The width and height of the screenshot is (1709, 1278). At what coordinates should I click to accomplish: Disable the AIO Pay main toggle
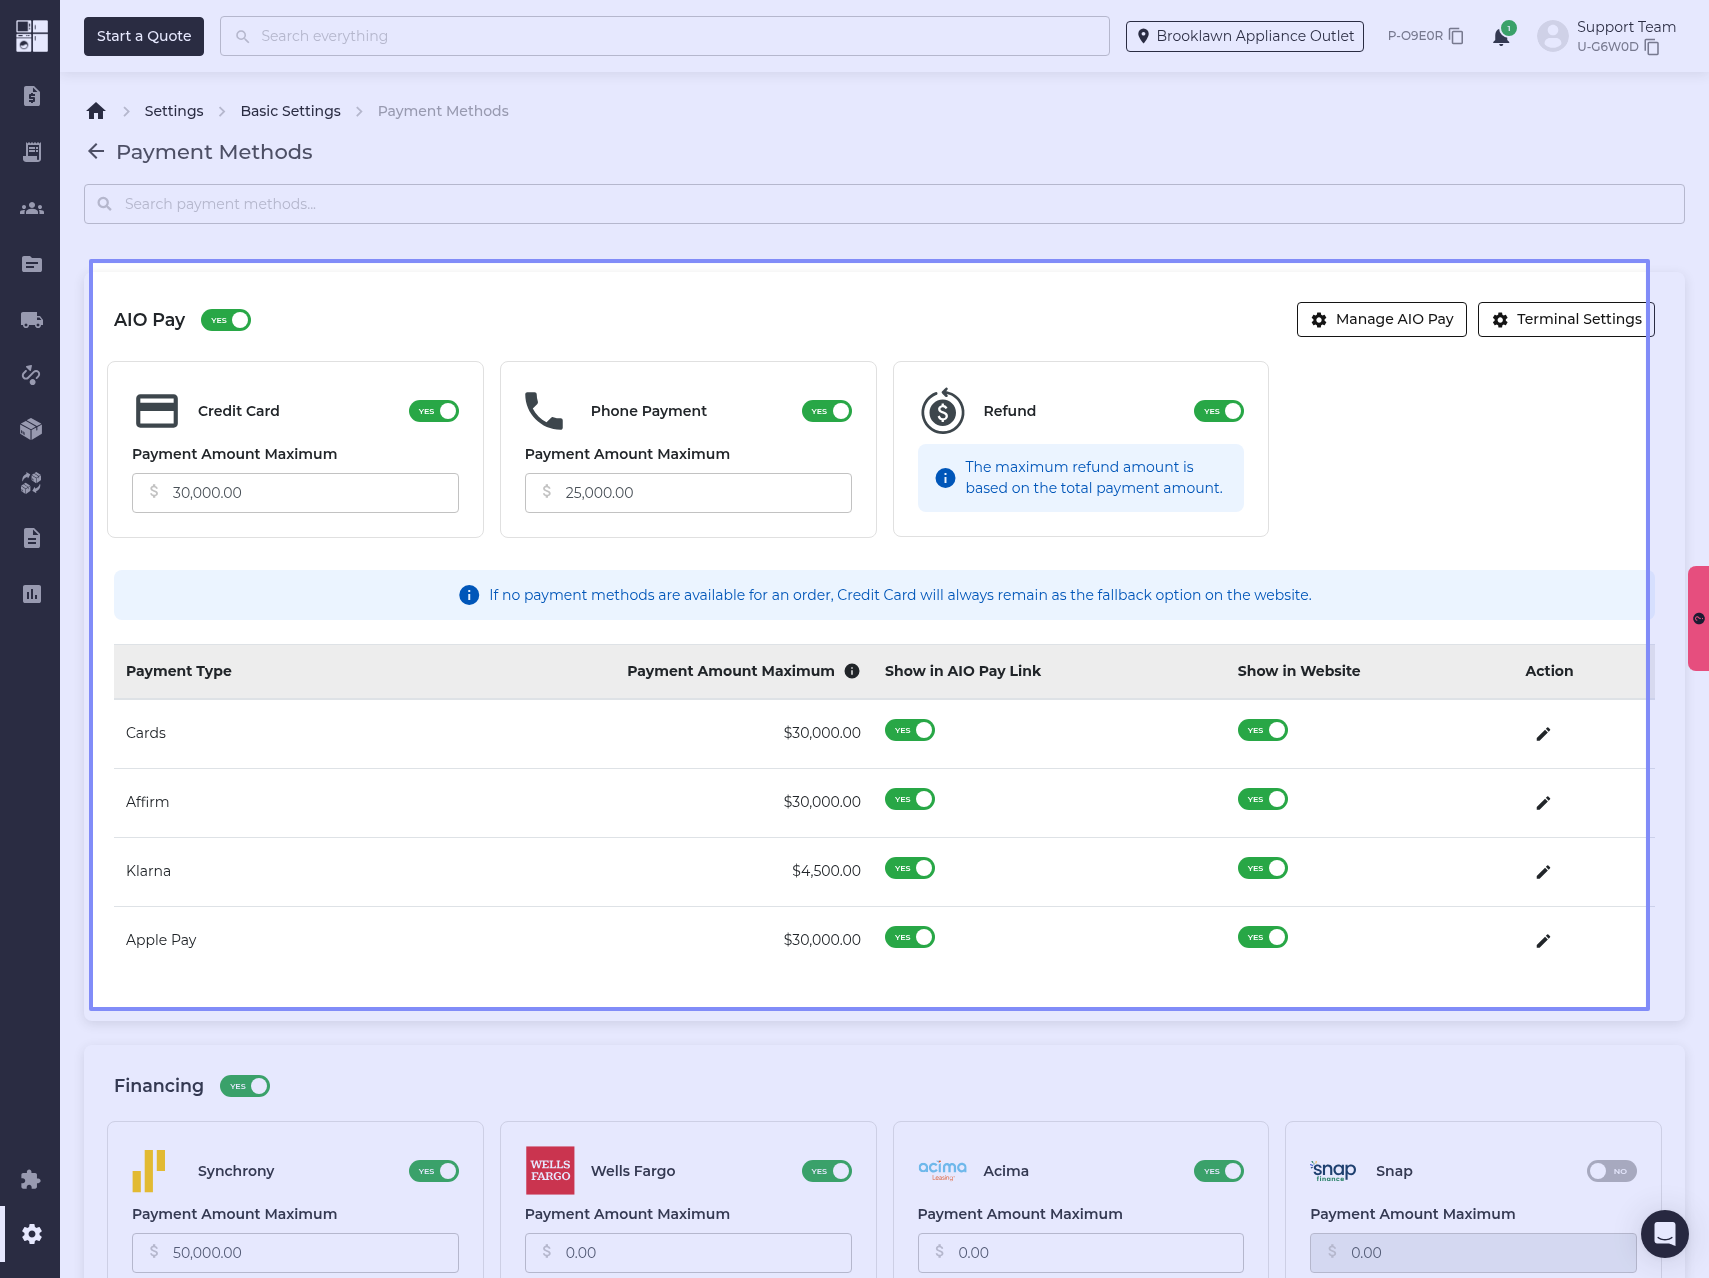[226, 320]
